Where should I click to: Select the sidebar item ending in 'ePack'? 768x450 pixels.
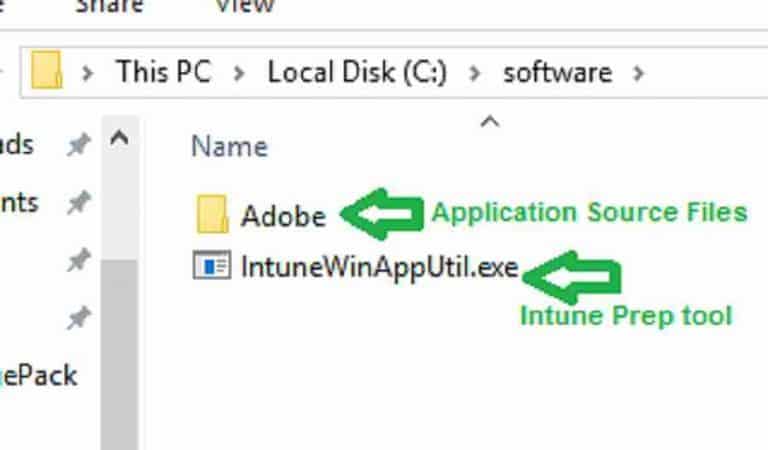pos(38,376)
